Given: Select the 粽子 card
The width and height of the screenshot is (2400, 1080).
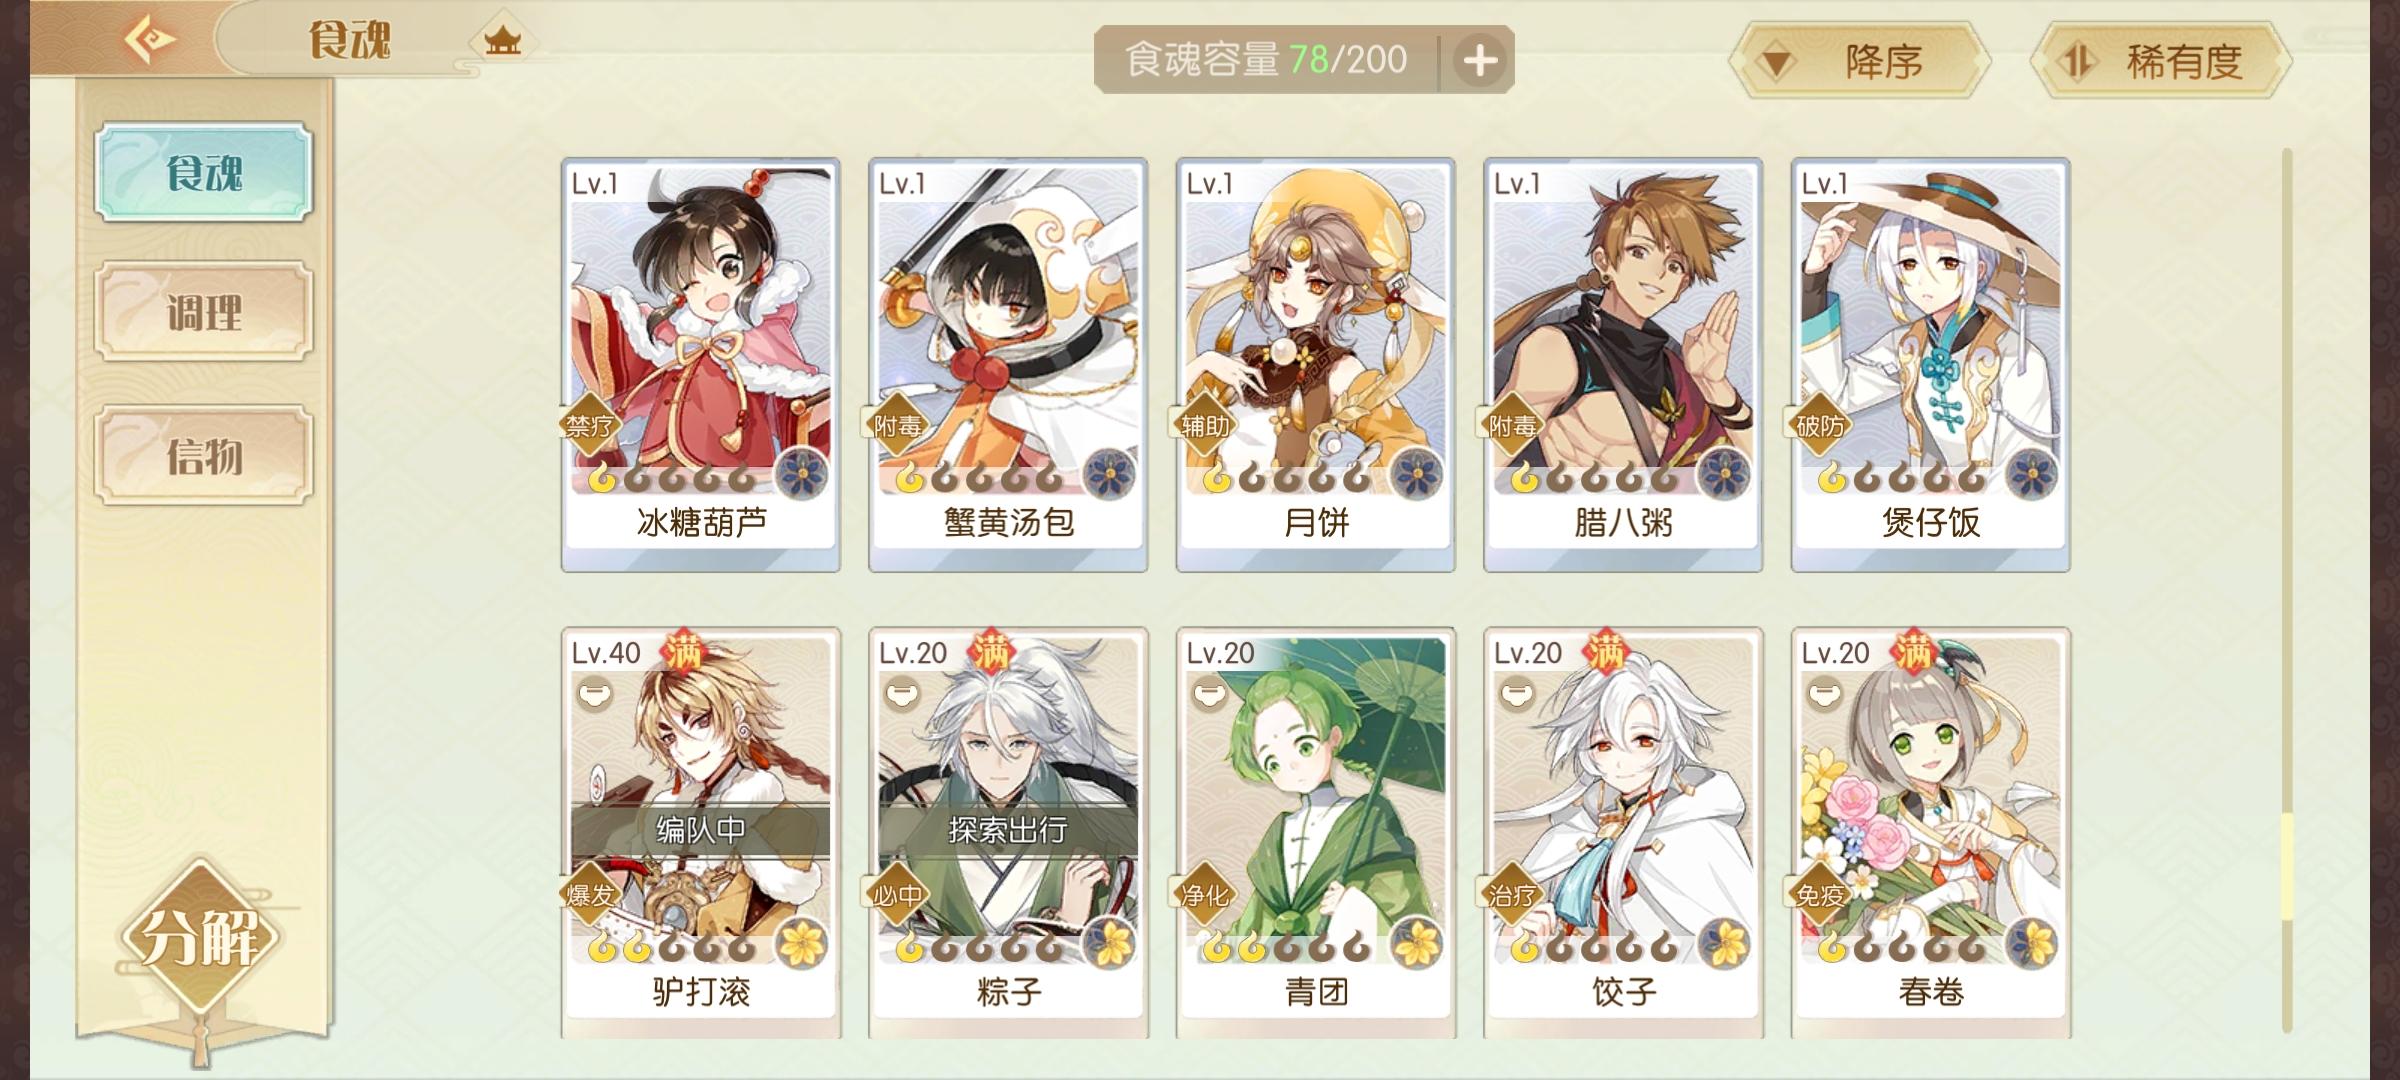Looking at the screenshot, I should click(x=1008, y=832).
